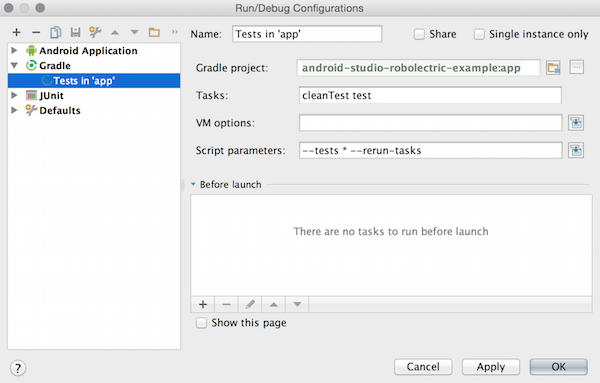The height and width of the screenshot is (383, 600).
Task: Move before launch task up
Action: 274,305
